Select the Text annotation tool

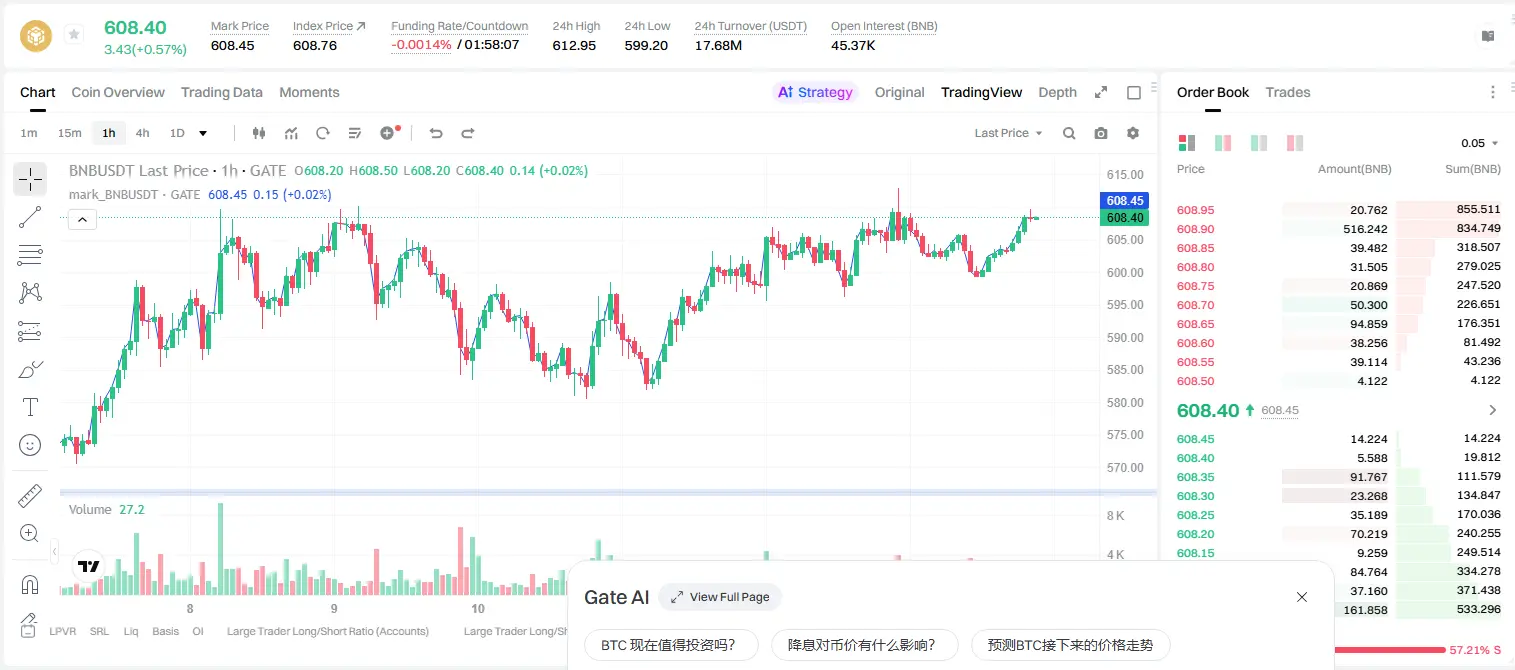coord(30,407)
